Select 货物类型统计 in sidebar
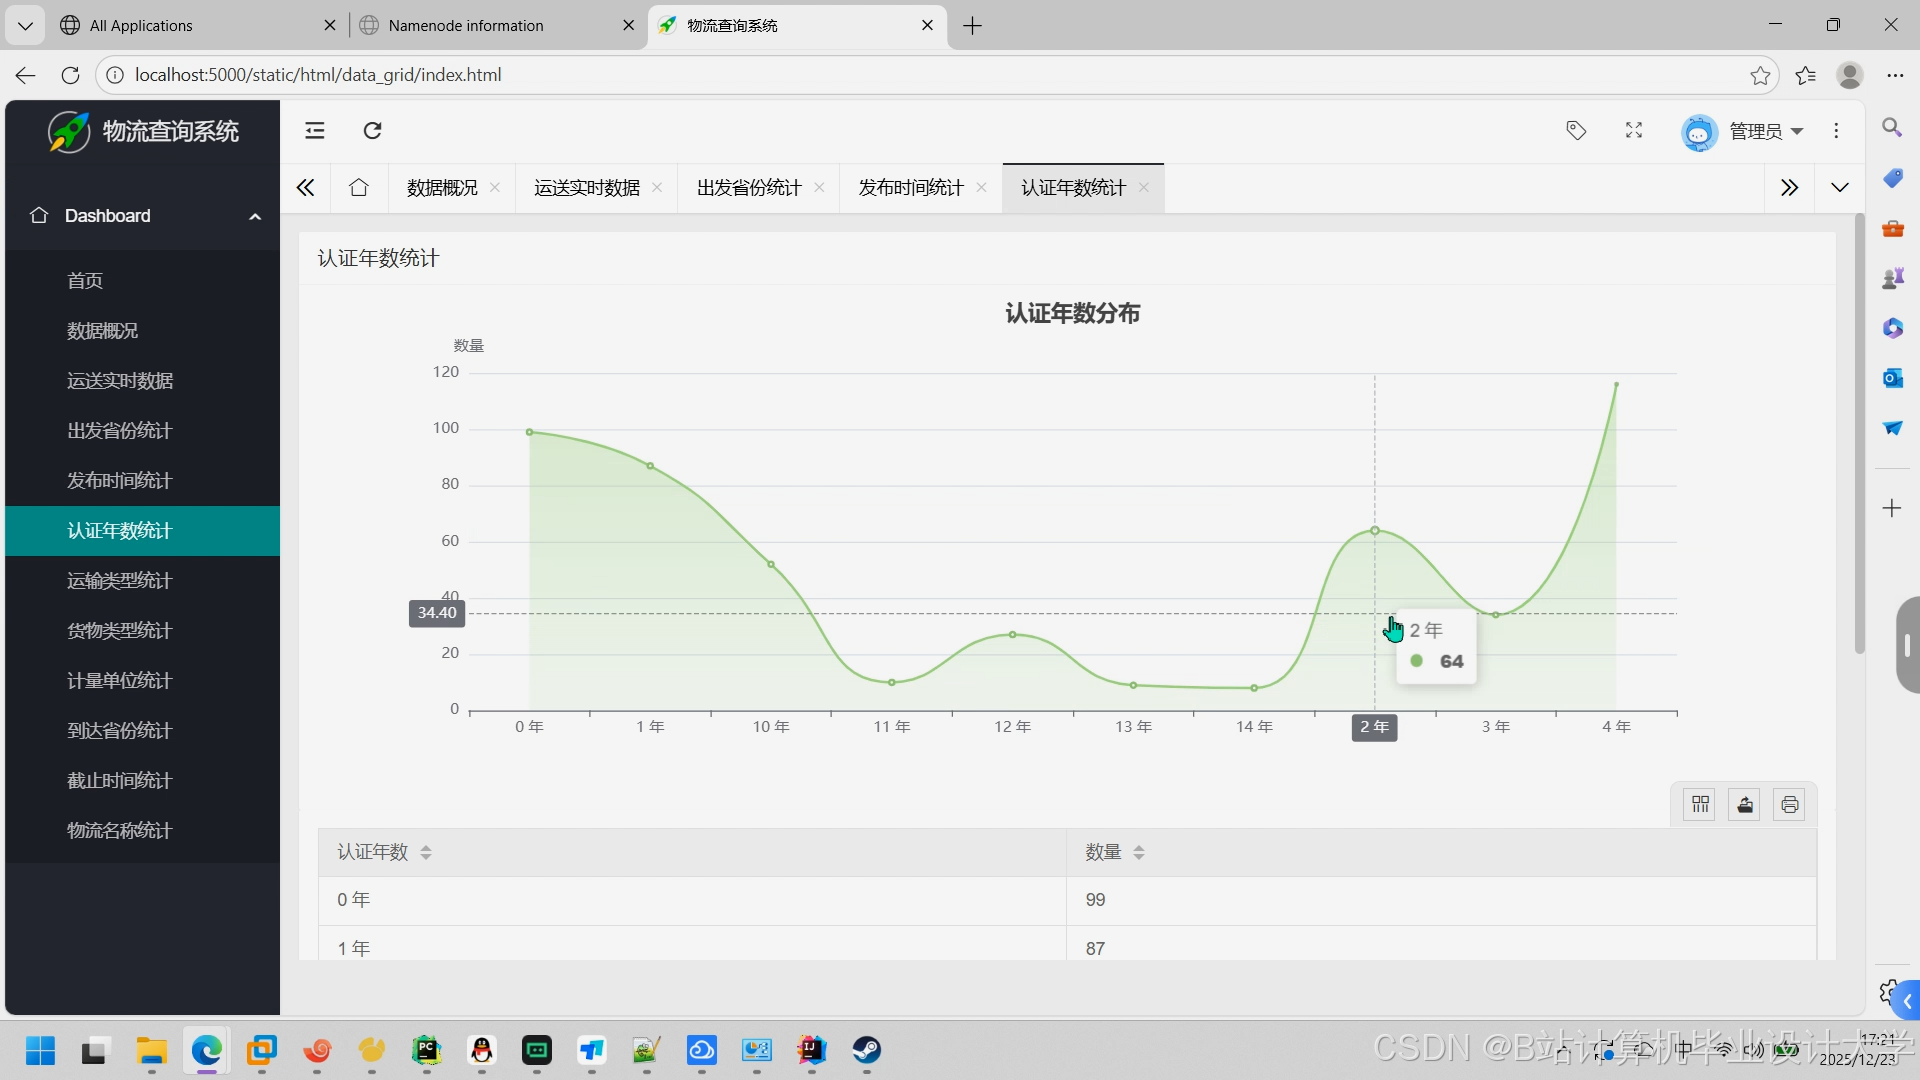The height and width of the screenshot is (1080, 1920). [119, 631]
